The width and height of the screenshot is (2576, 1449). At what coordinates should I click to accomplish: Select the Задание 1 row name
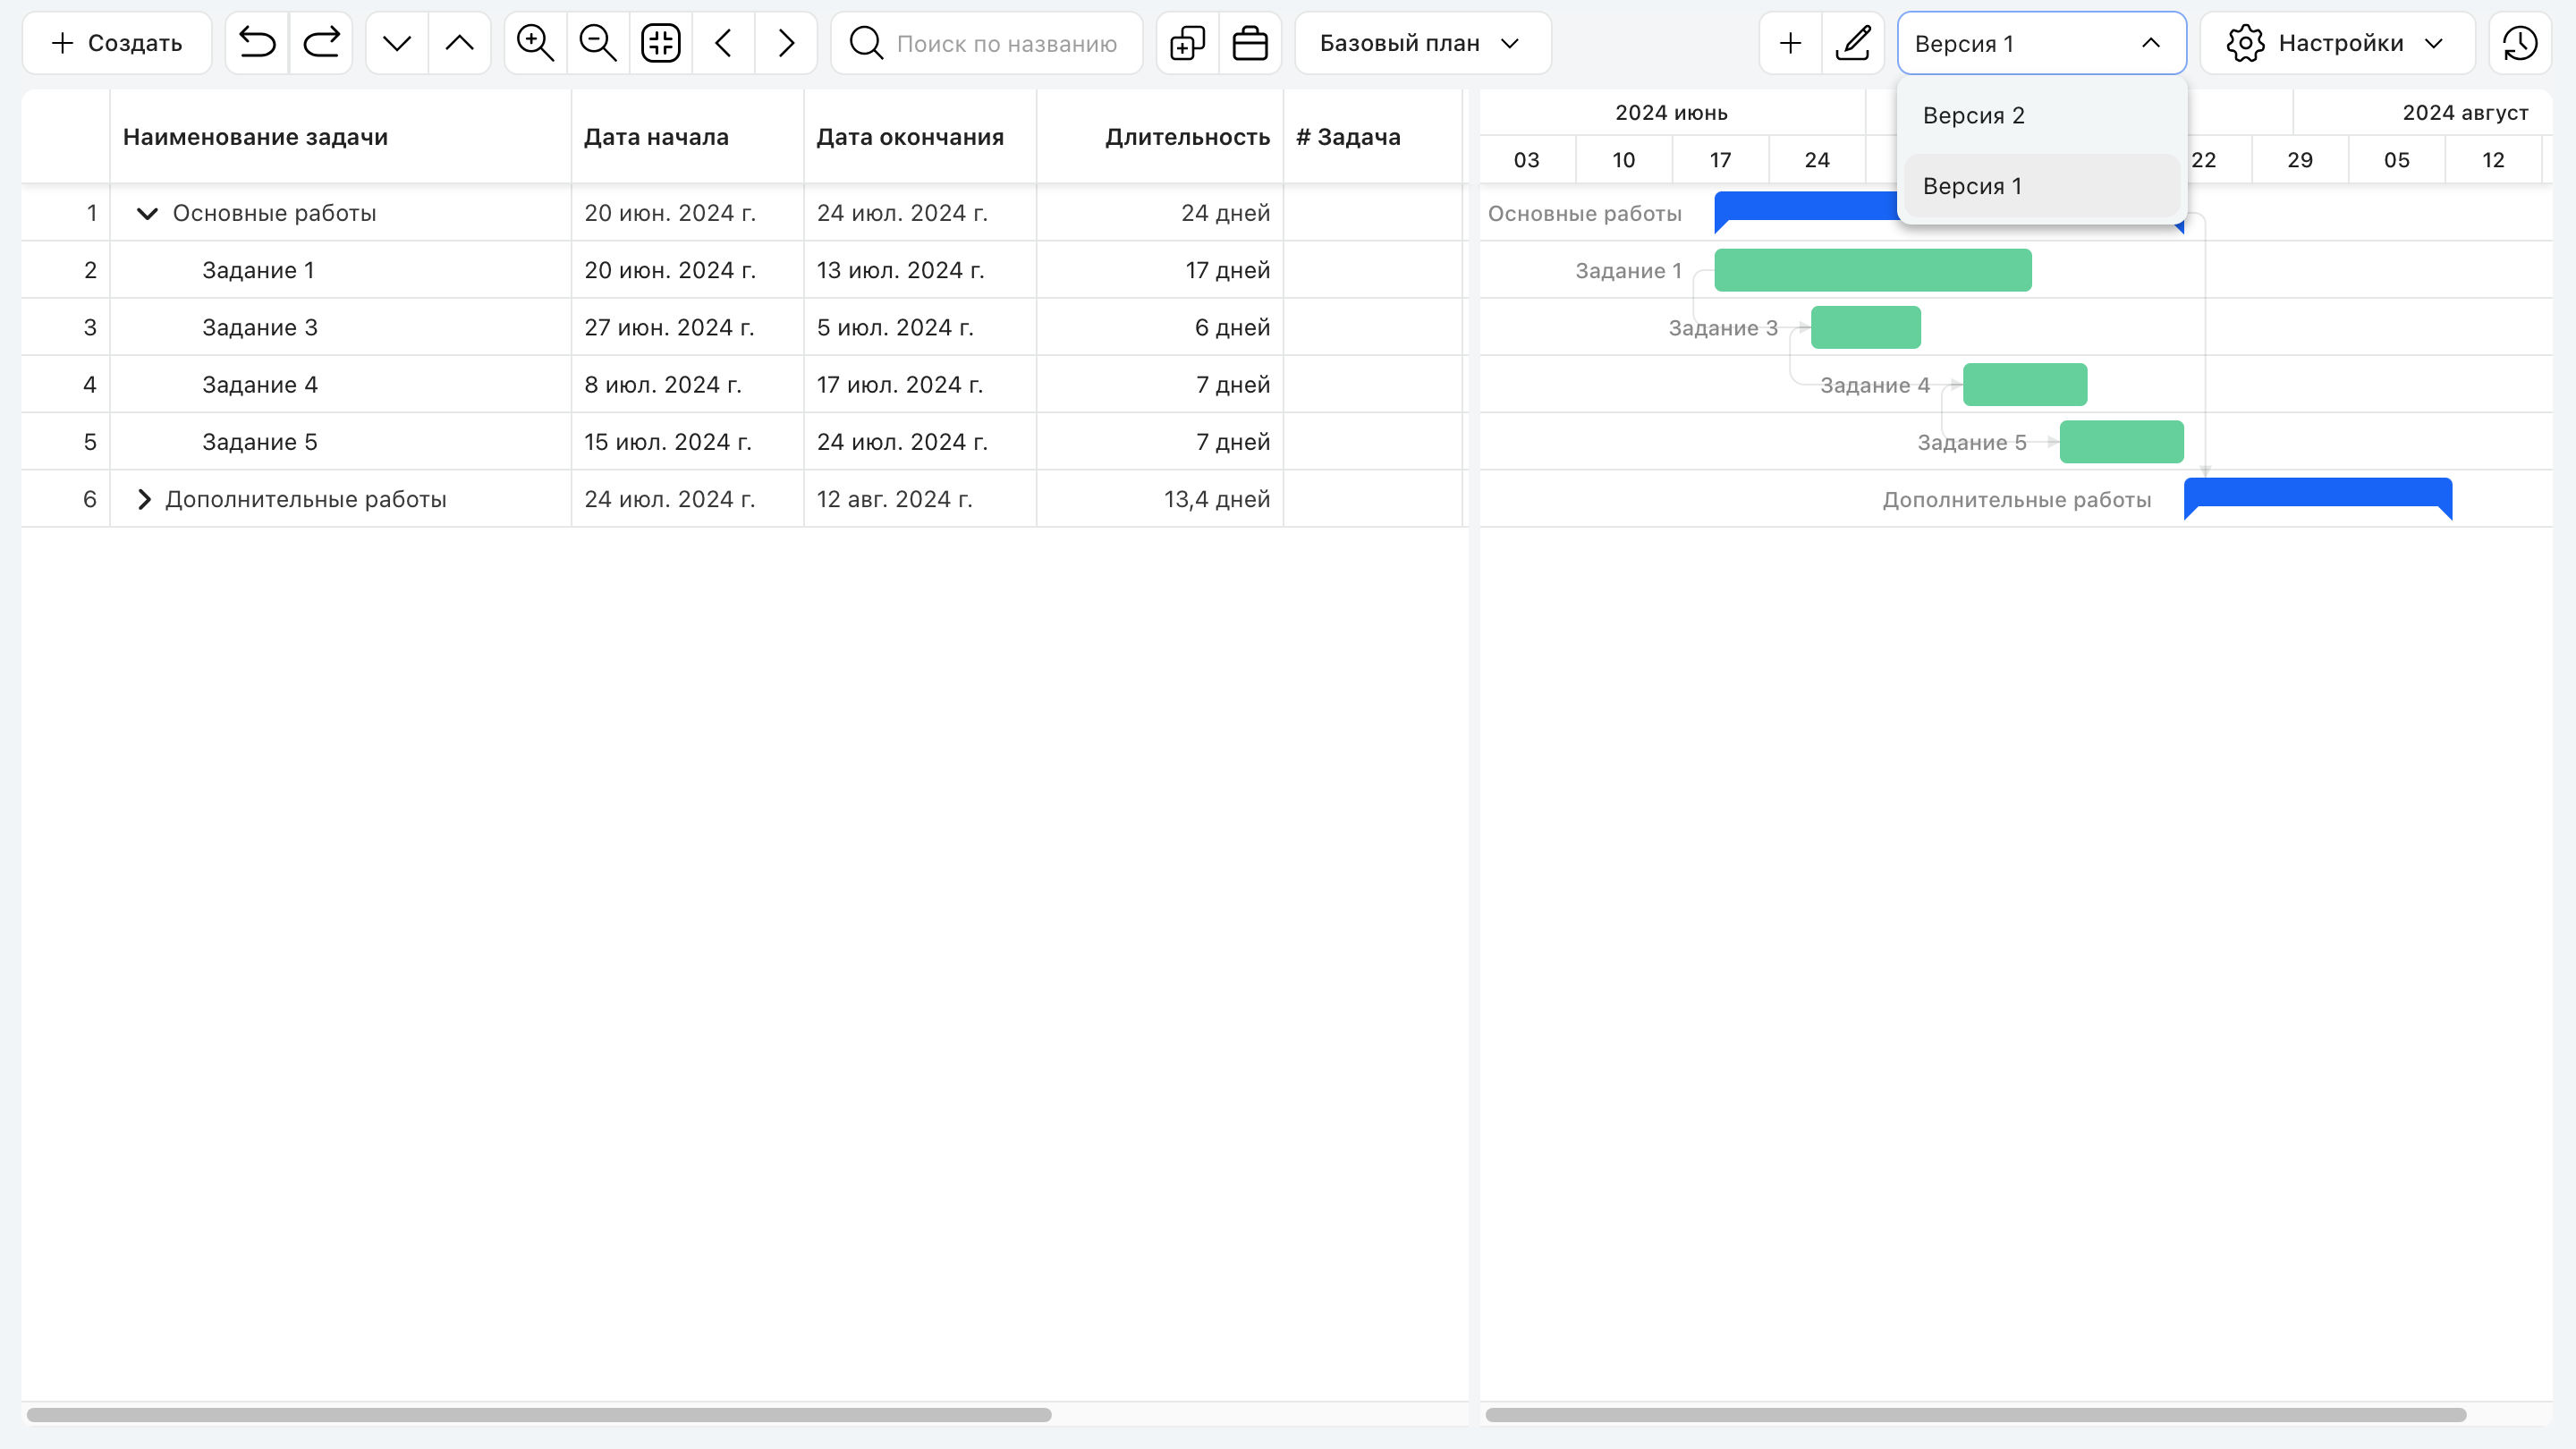point(259,270)
